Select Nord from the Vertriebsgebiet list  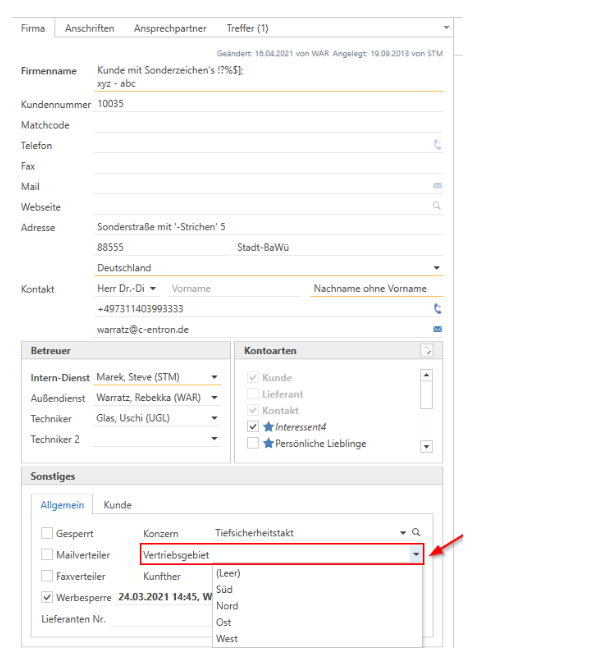click(227, 606)
